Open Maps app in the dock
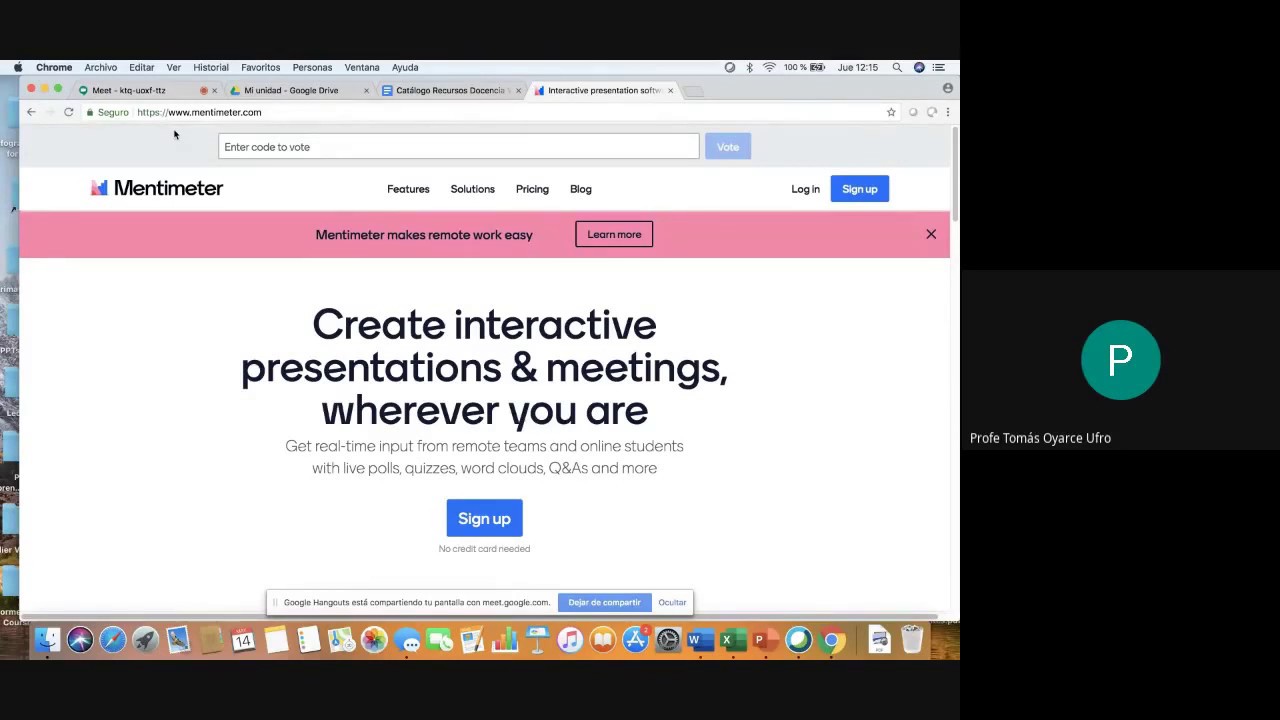The width and height of the screenshot is (1280, 720). [x=341, y=639]
